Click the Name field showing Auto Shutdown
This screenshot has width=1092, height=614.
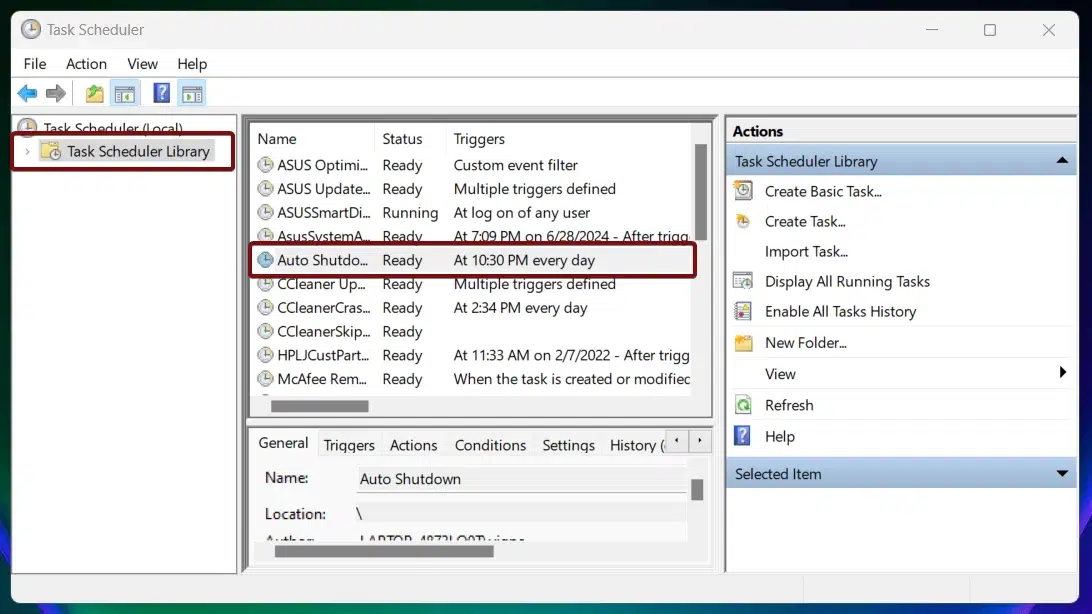(522, 479)
